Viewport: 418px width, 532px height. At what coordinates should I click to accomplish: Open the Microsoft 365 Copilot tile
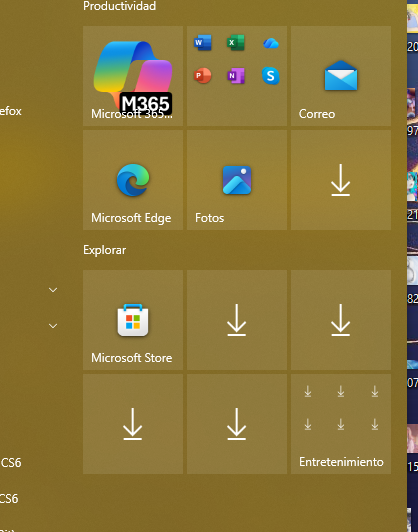133,76
